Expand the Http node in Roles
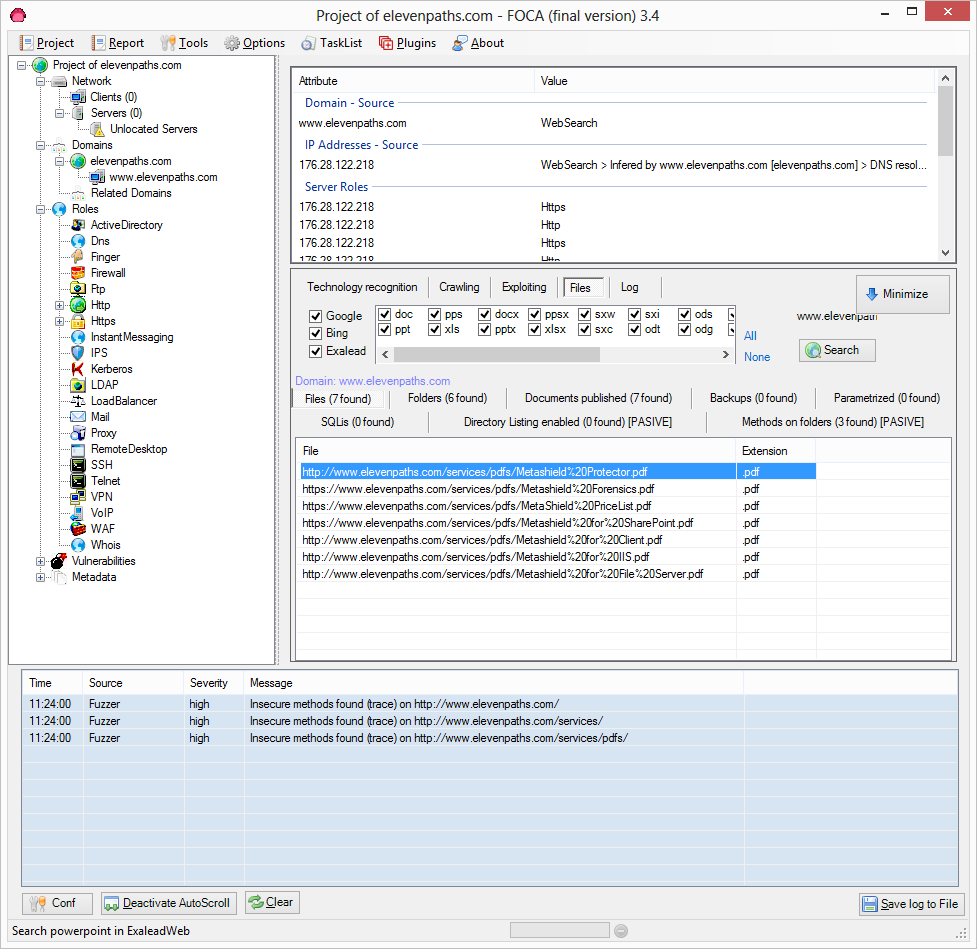Screen dimensions: 977x949 point(59,305)
